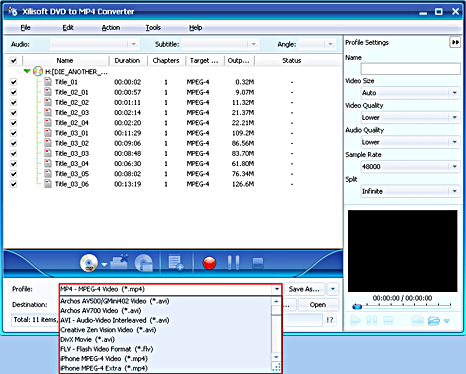Uncheck the Title_02_02 checkbox

13,102
